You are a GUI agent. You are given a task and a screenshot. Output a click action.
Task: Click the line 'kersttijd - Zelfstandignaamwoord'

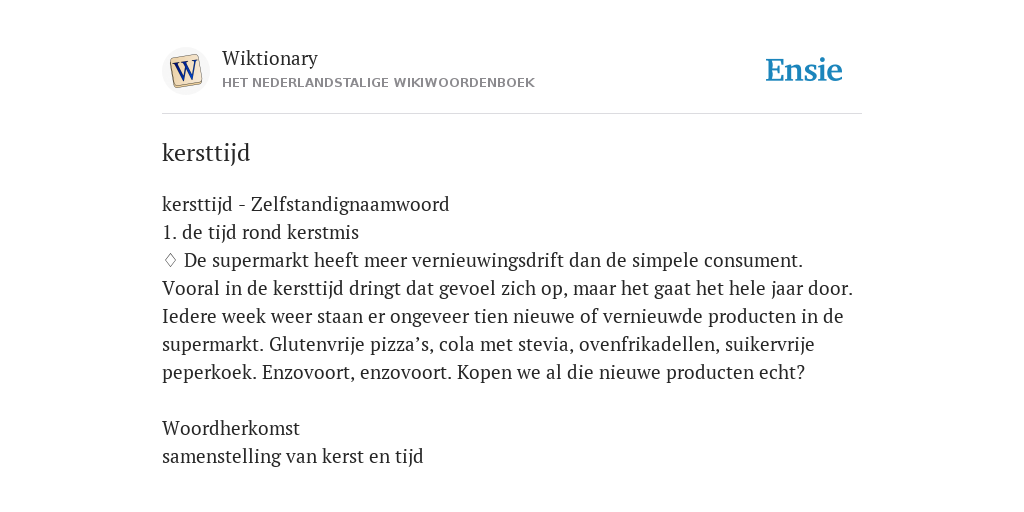point(306,204)
